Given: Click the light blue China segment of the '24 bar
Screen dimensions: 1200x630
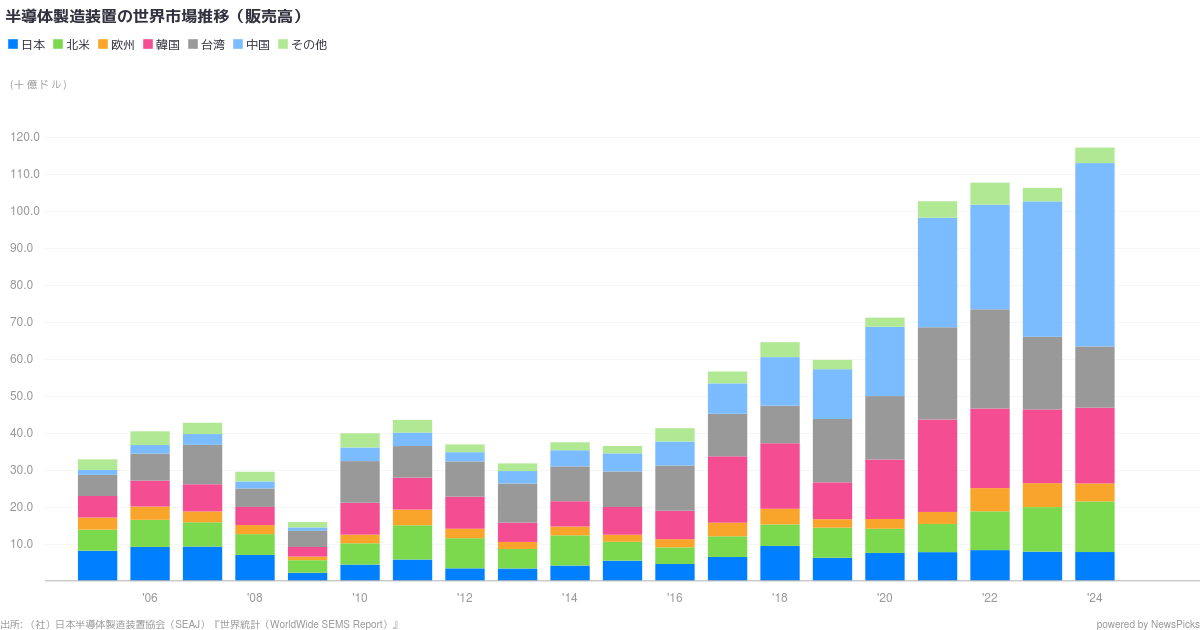Looking at the screenshot, I should (x=1094, y=255).
